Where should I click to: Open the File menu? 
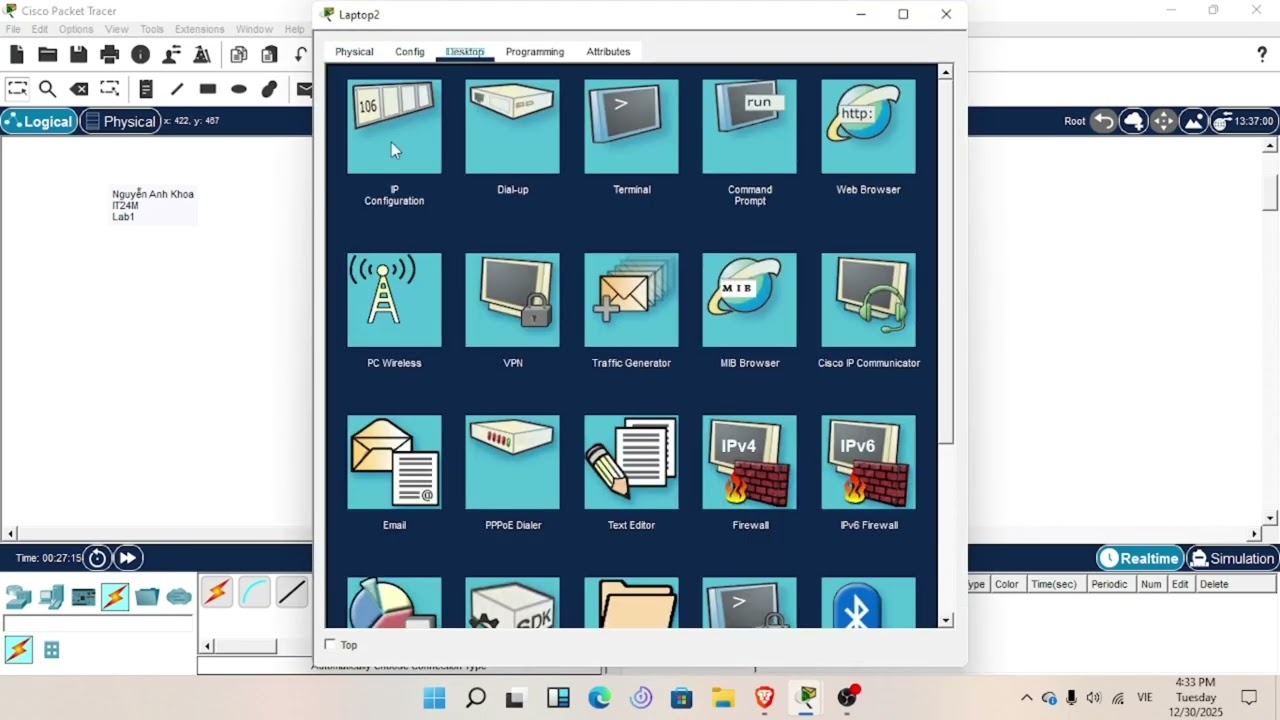13,29
